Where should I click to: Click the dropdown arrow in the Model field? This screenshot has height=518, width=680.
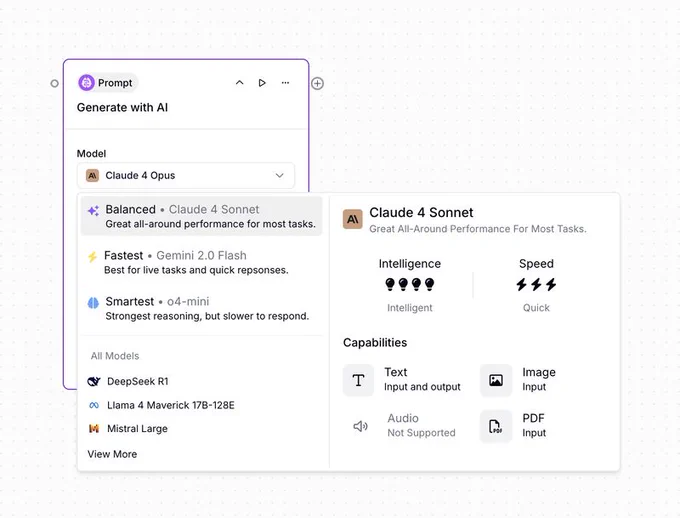coord(280,175)
